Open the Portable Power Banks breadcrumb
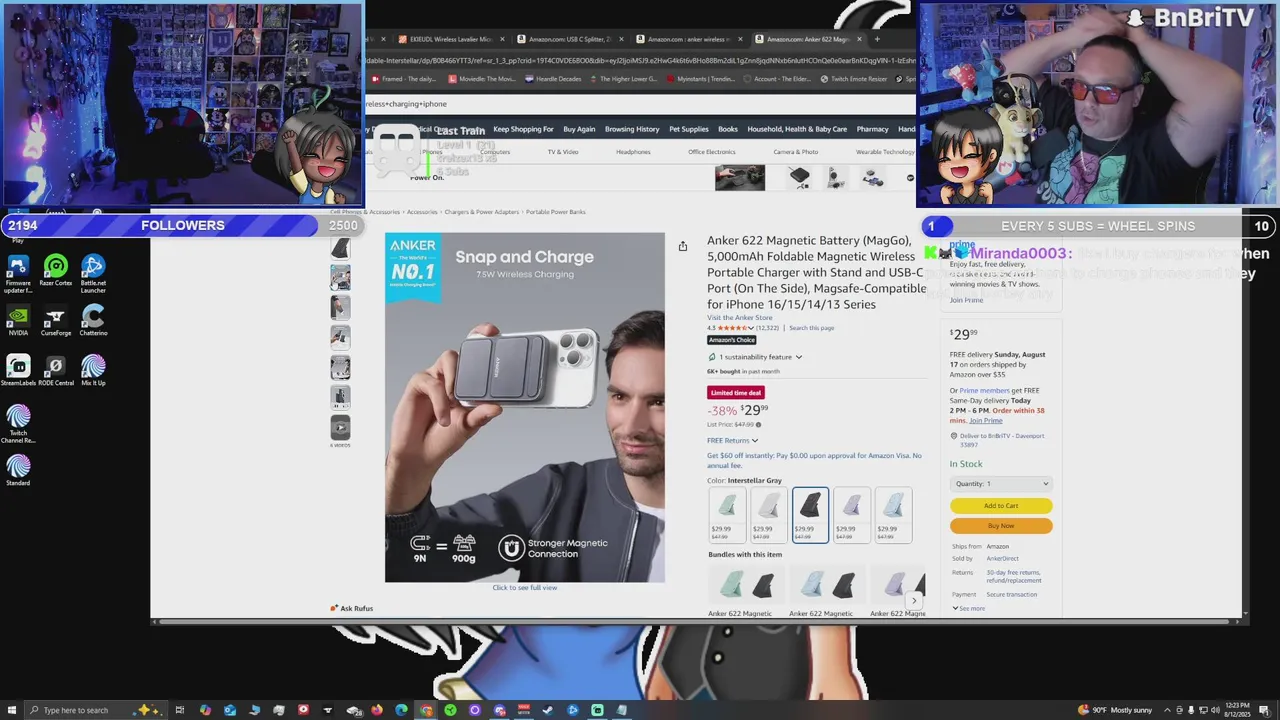Image resolution: width=1280 pixels, height=720 pixels. click(556, 212)
